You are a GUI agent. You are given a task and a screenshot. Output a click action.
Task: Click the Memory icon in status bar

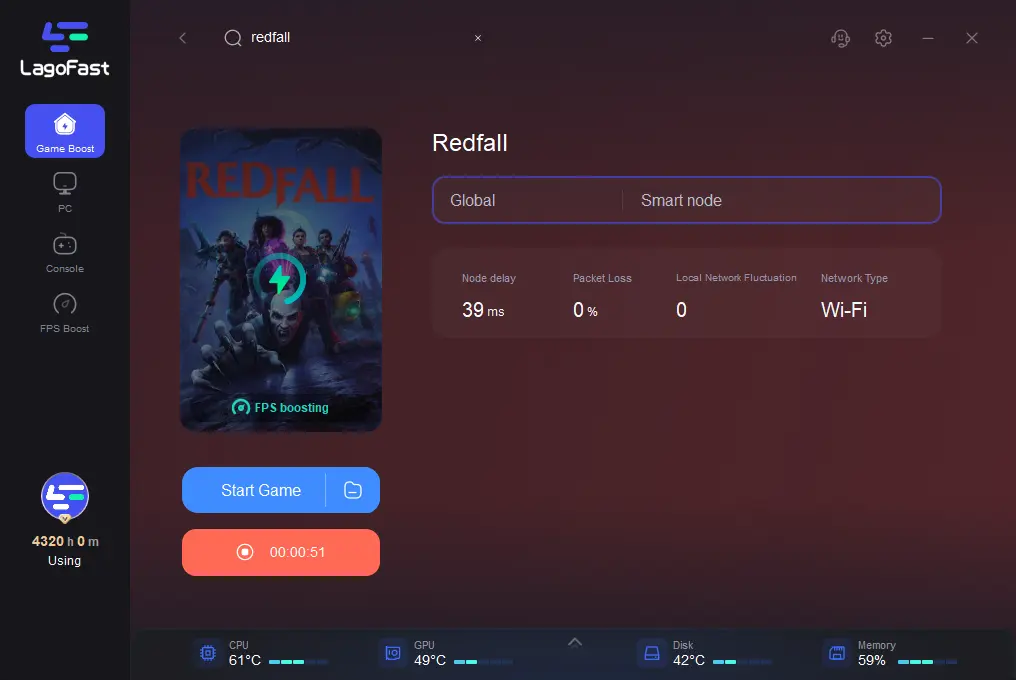tap(837, 653)
